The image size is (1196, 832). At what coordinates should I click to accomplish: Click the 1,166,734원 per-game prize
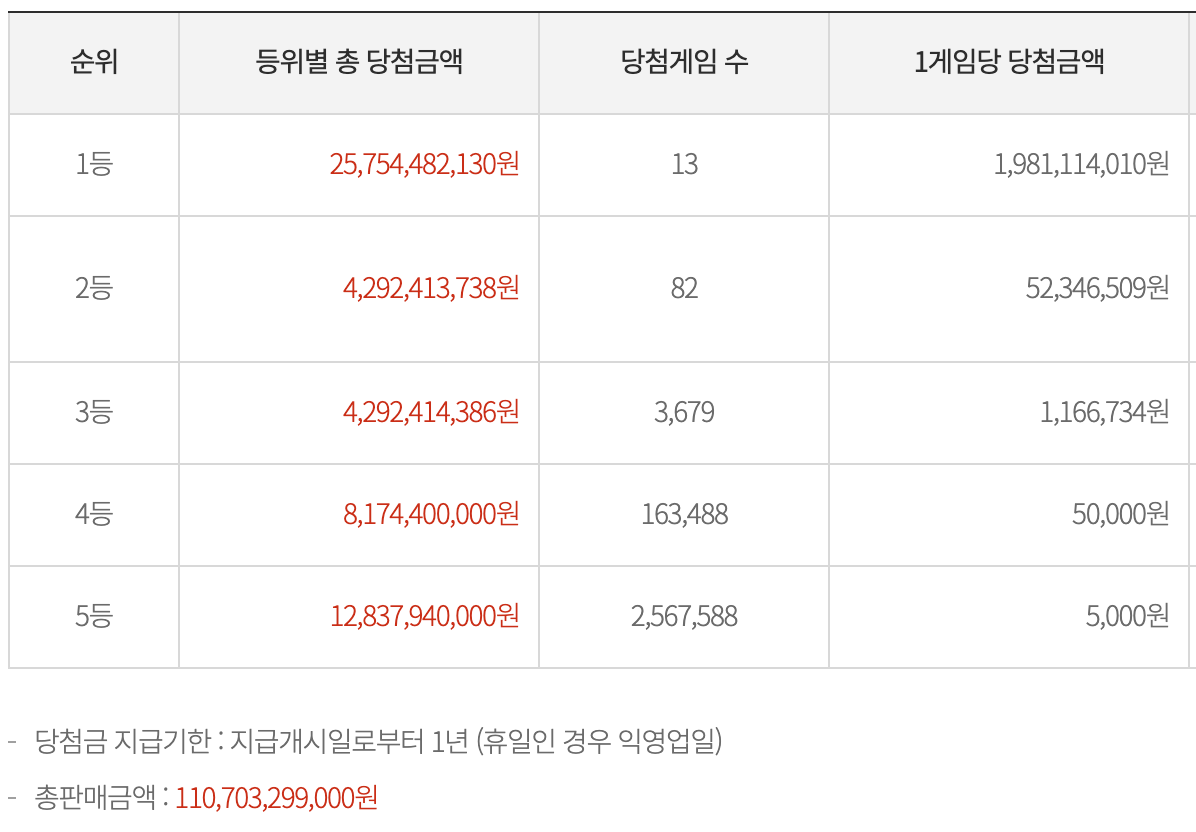pos(1104,411)
